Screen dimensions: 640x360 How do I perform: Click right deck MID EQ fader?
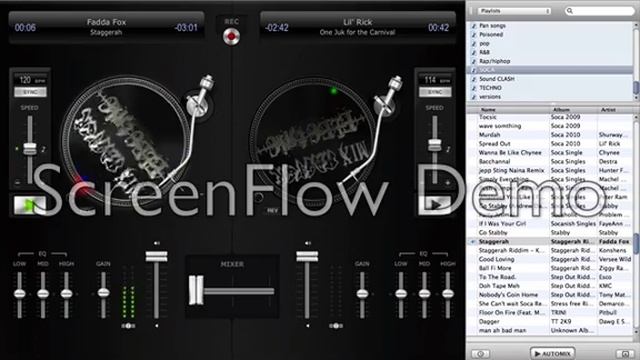click(x=424, y=293)
